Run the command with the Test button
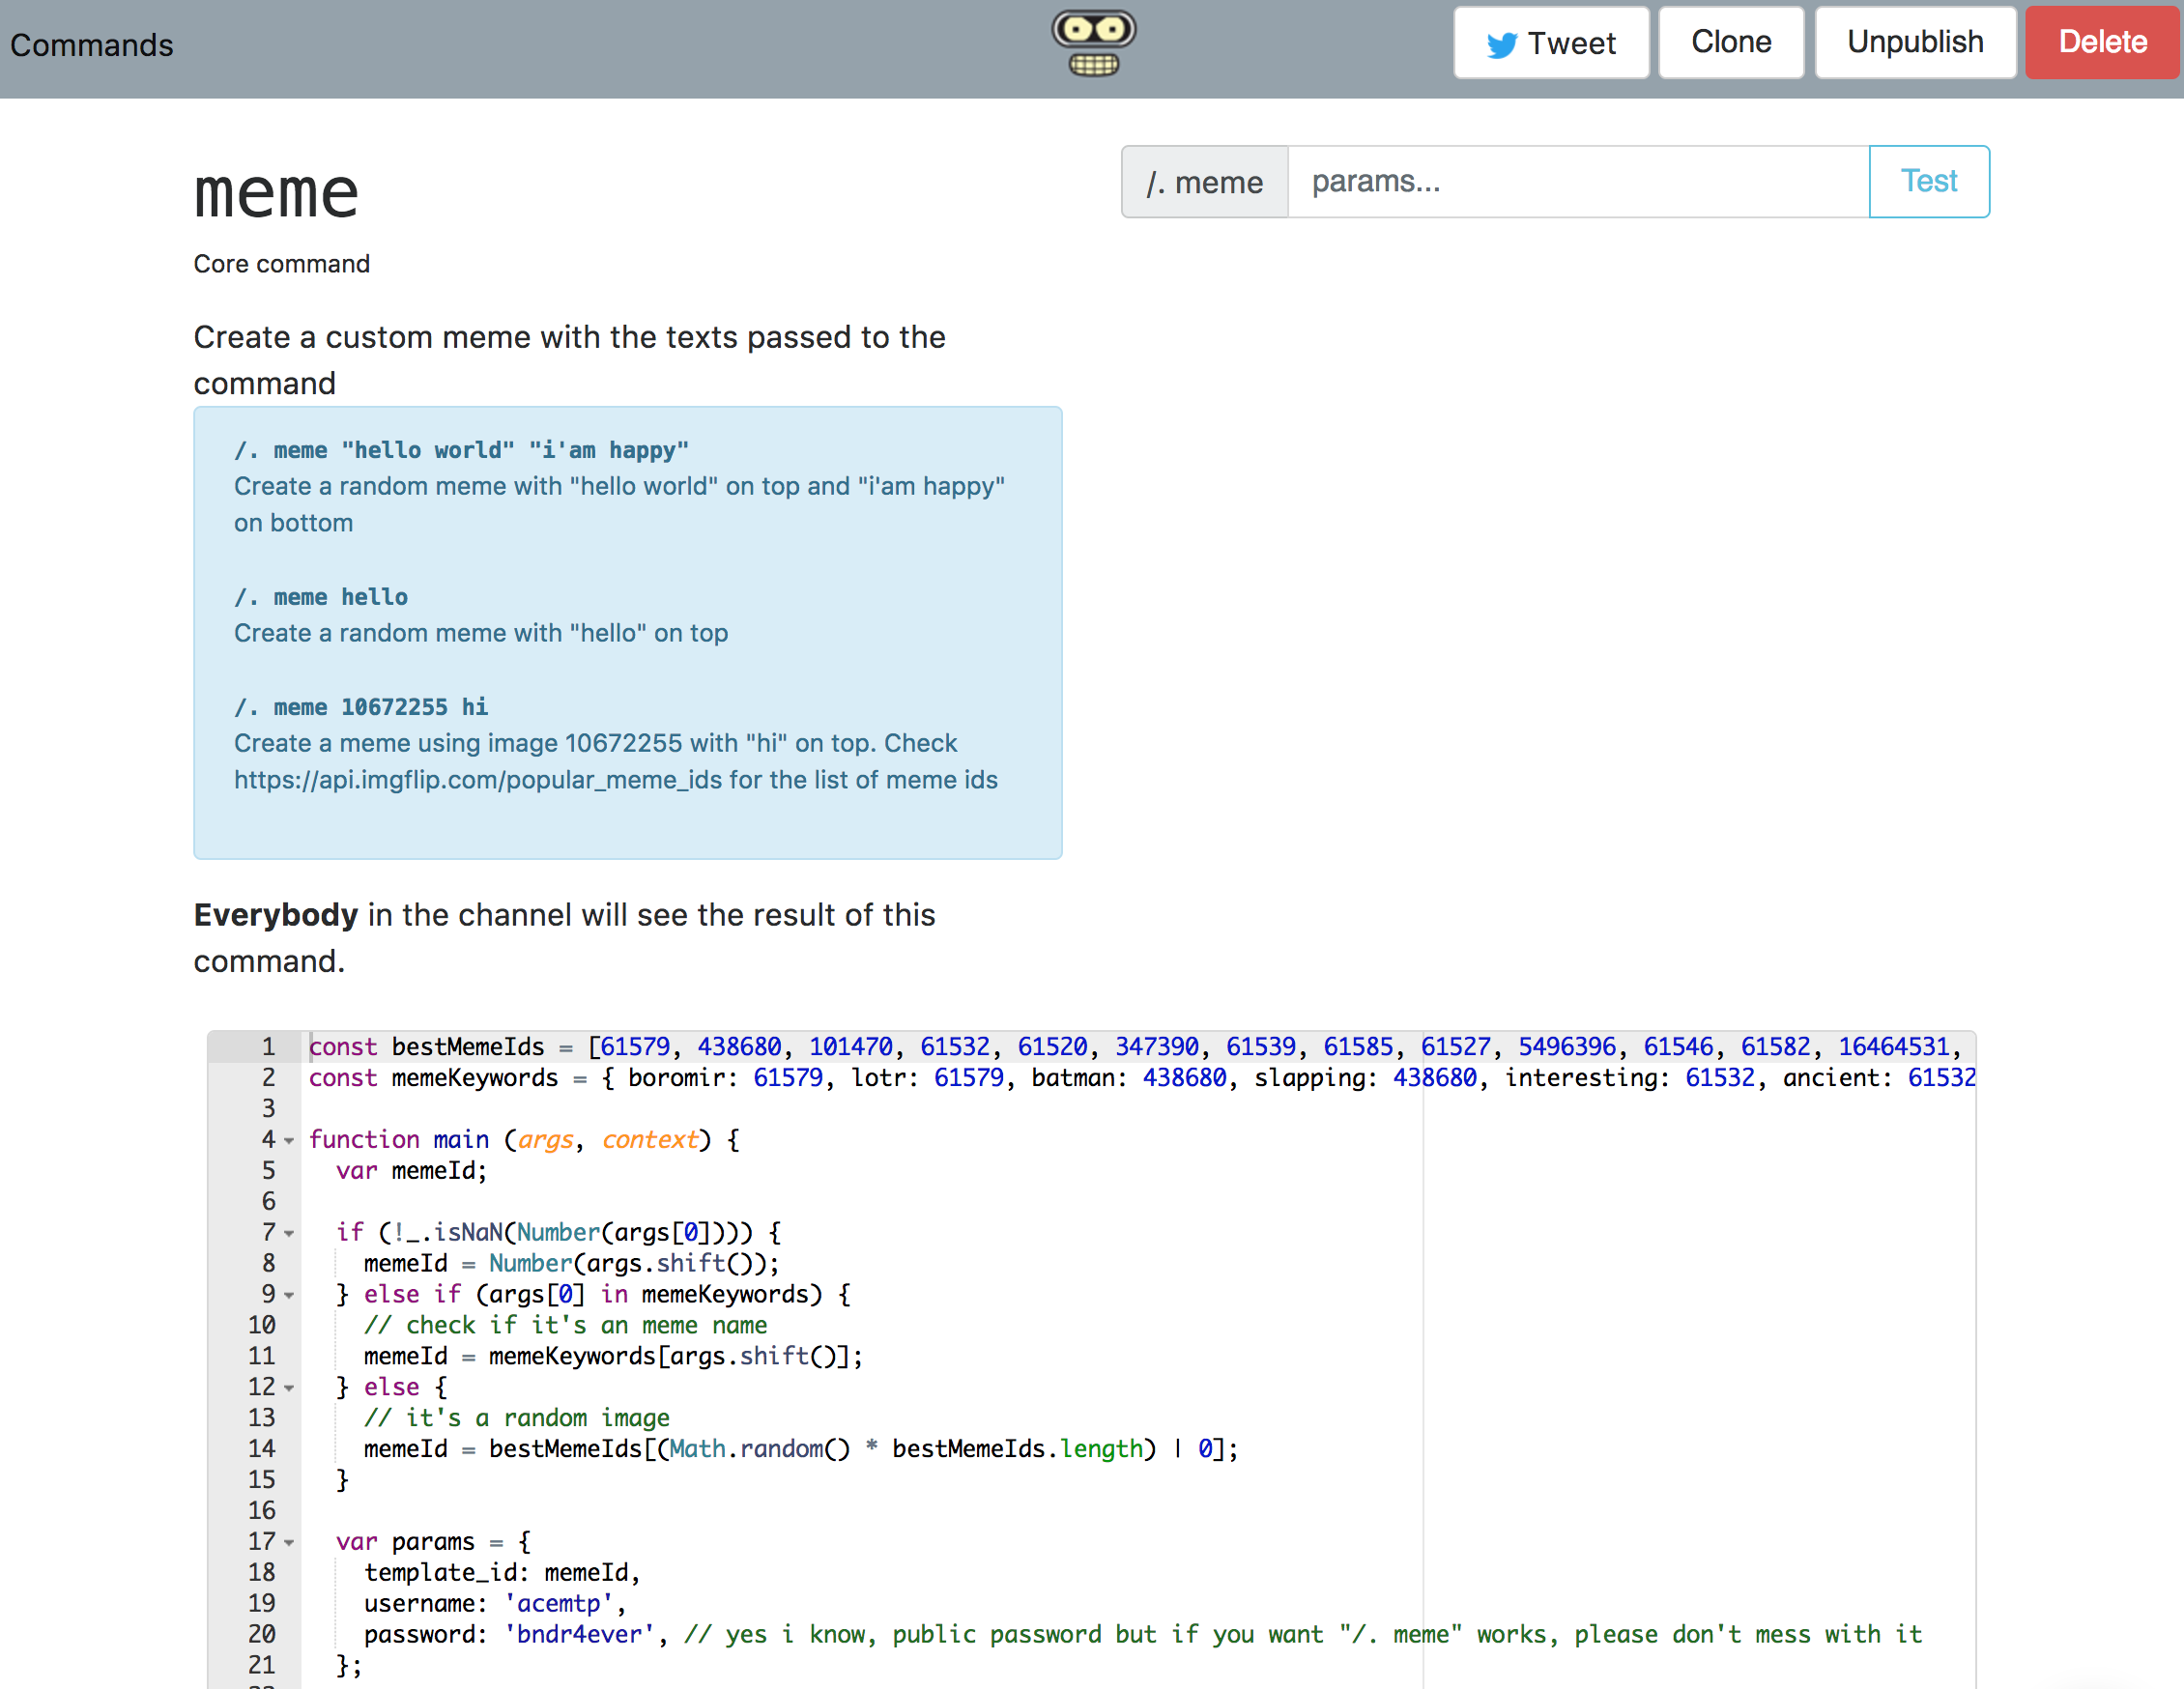This screenshot has height=1689, width=2184. click(1929, 181)
